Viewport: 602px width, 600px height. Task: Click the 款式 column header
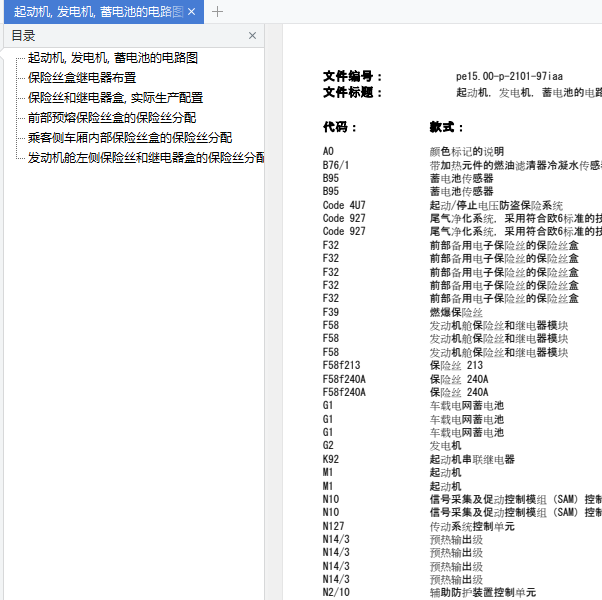(446, 127)
